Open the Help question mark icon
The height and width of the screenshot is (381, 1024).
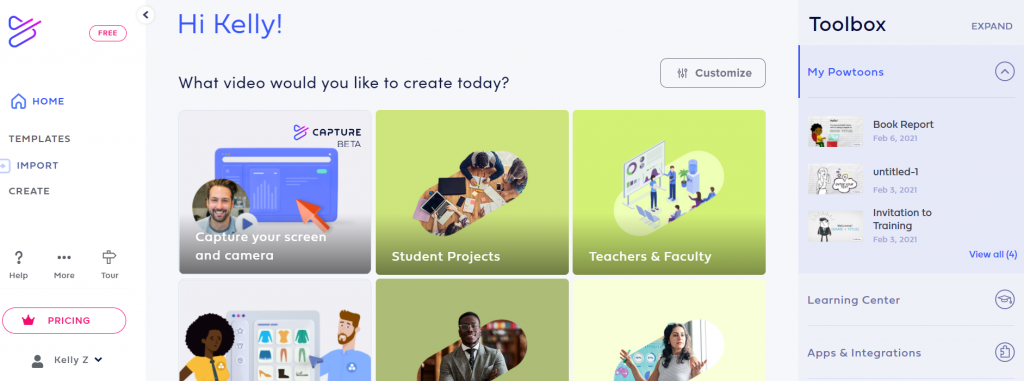[x=18, y=257]
